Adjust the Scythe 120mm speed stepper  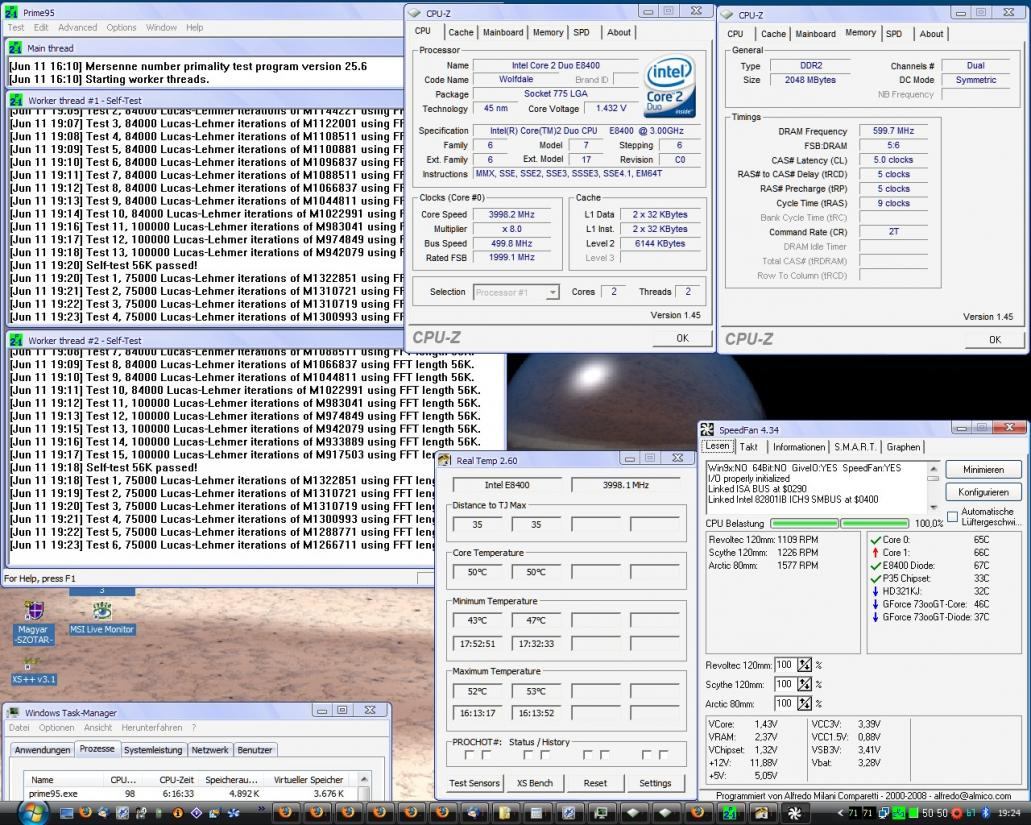[804, 684]
